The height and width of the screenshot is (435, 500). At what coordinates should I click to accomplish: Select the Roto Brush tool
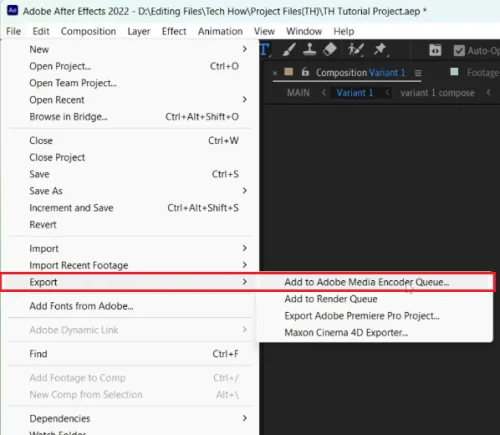point(355,50)
